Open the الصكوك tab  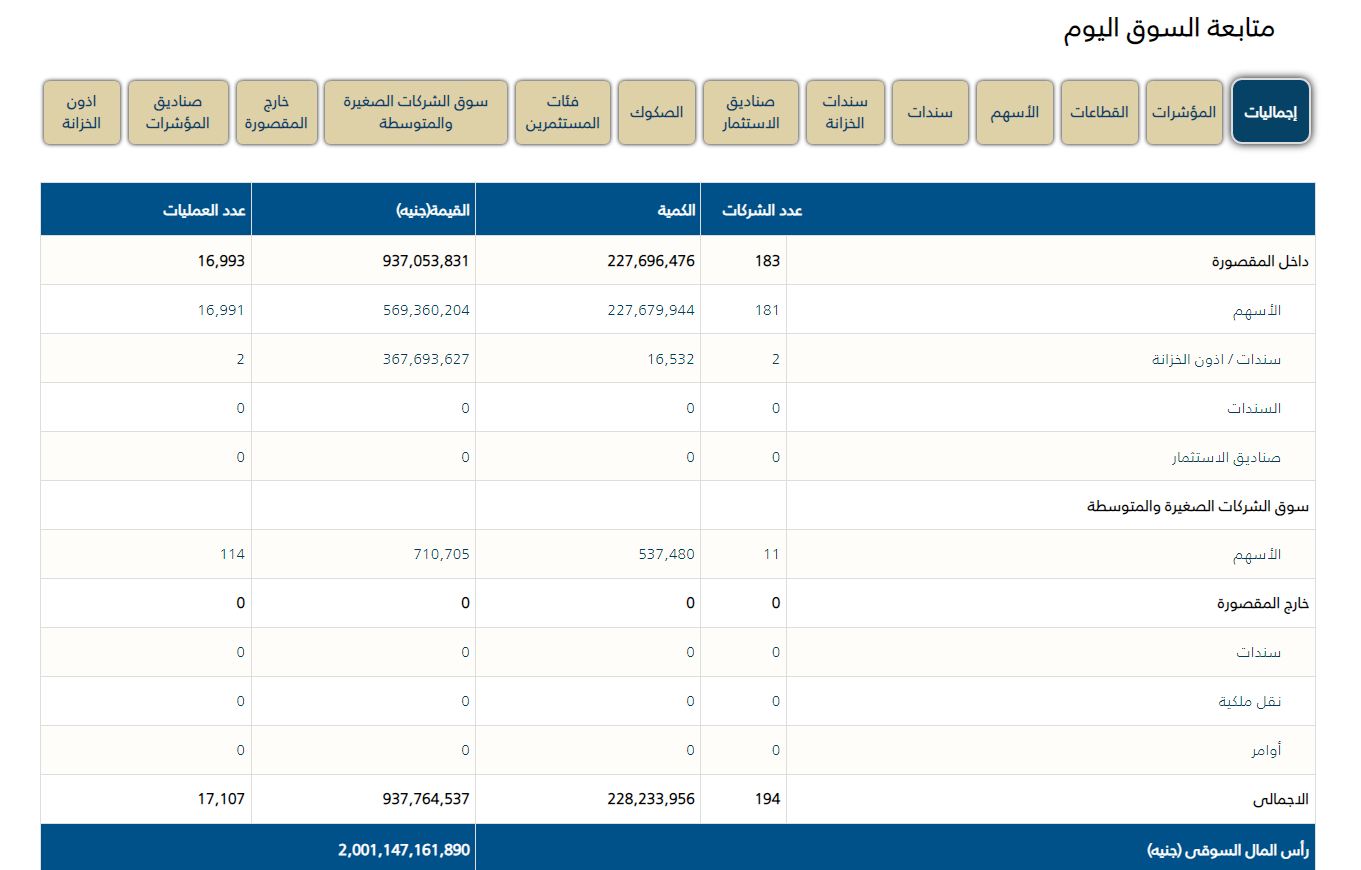(x=656, y=112)
